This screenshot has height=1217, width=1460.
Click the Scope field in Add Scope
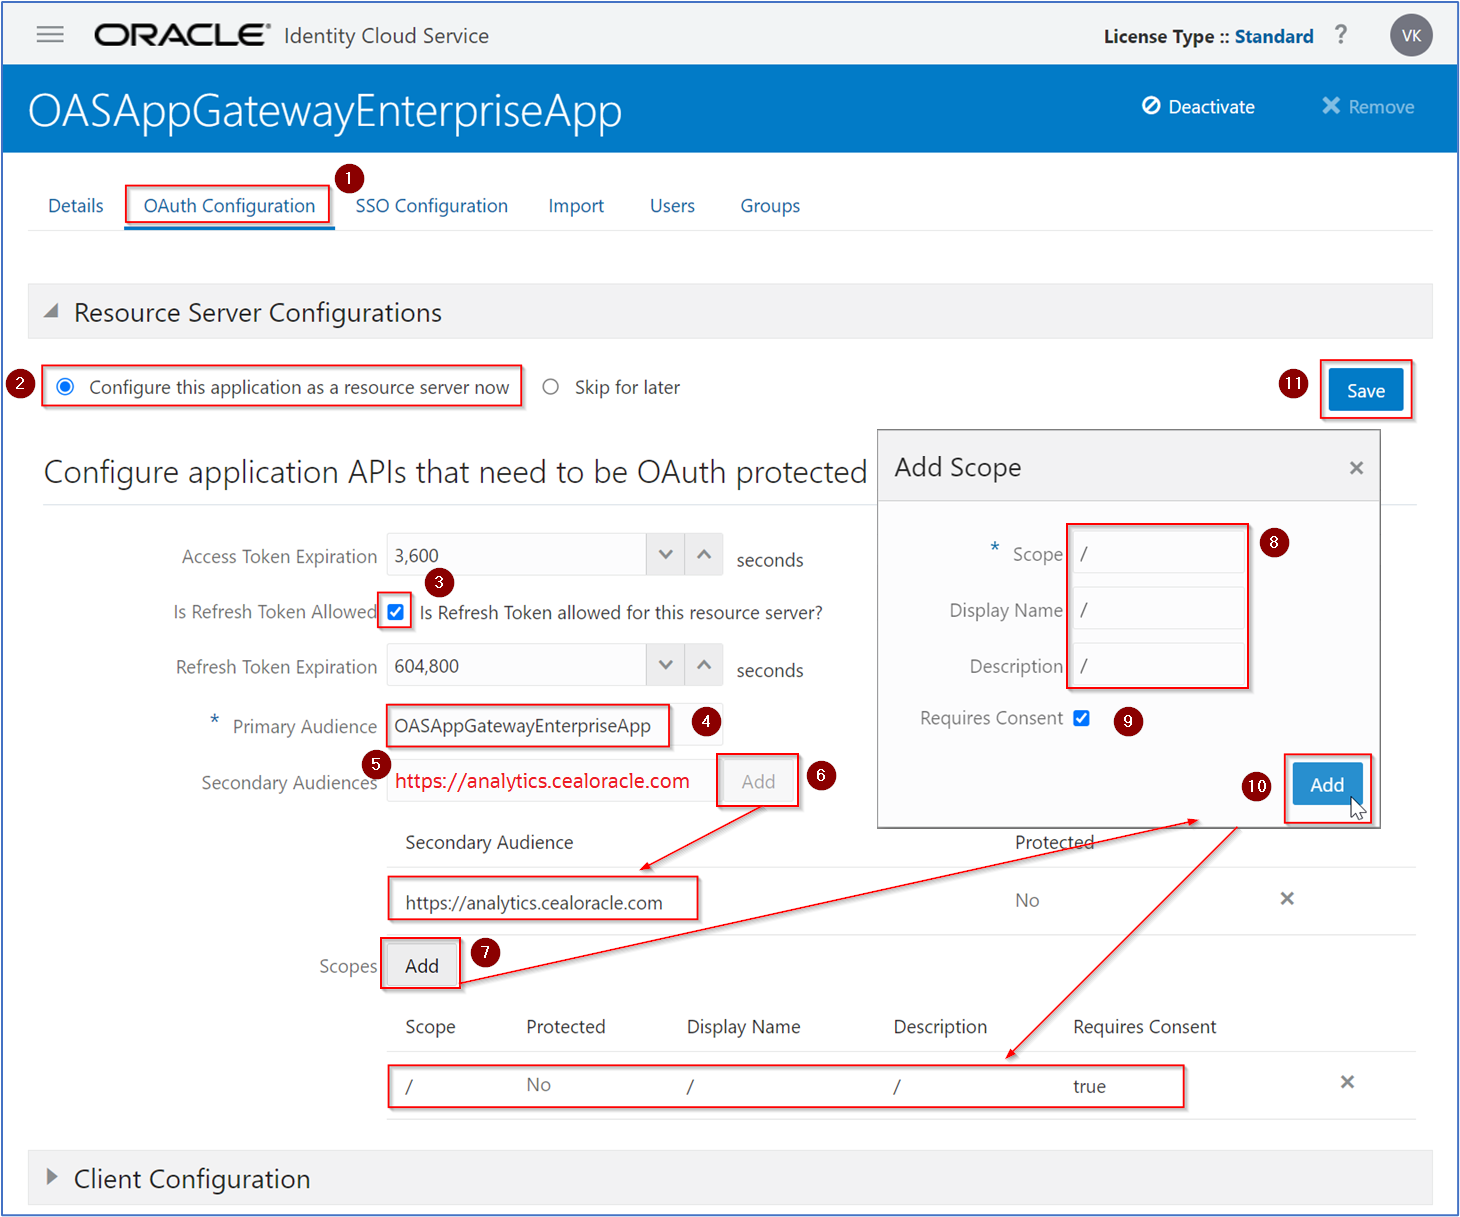[x=1157, y=553]
